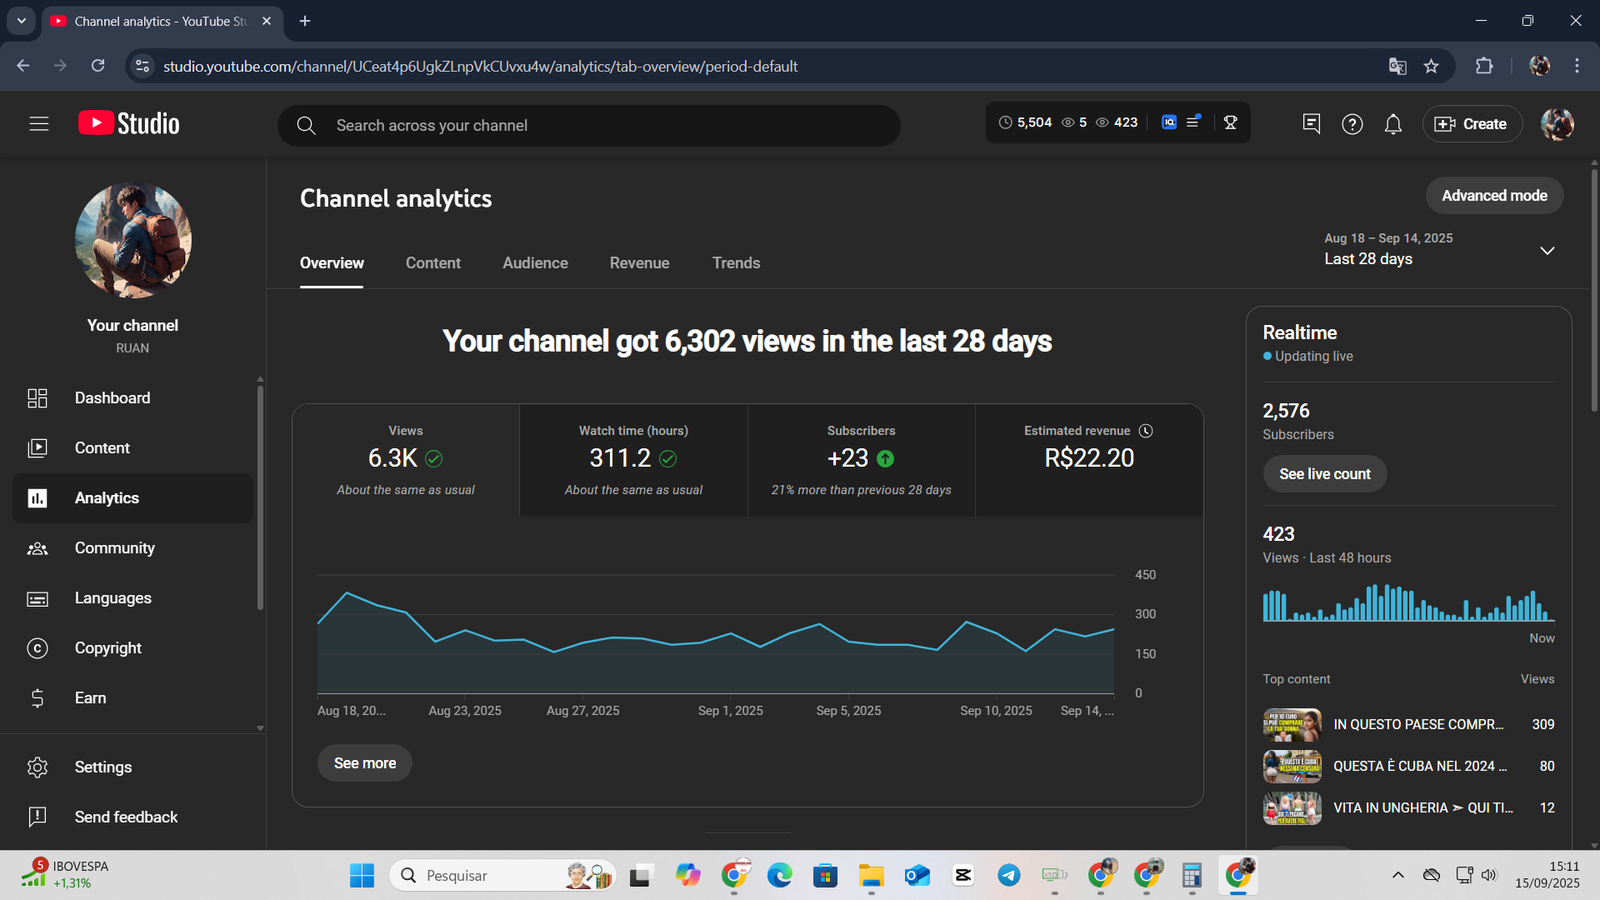The width and height of the screenshot is (1600, 900).
Task: Select the Views metric card
Action: coord(406,460)
